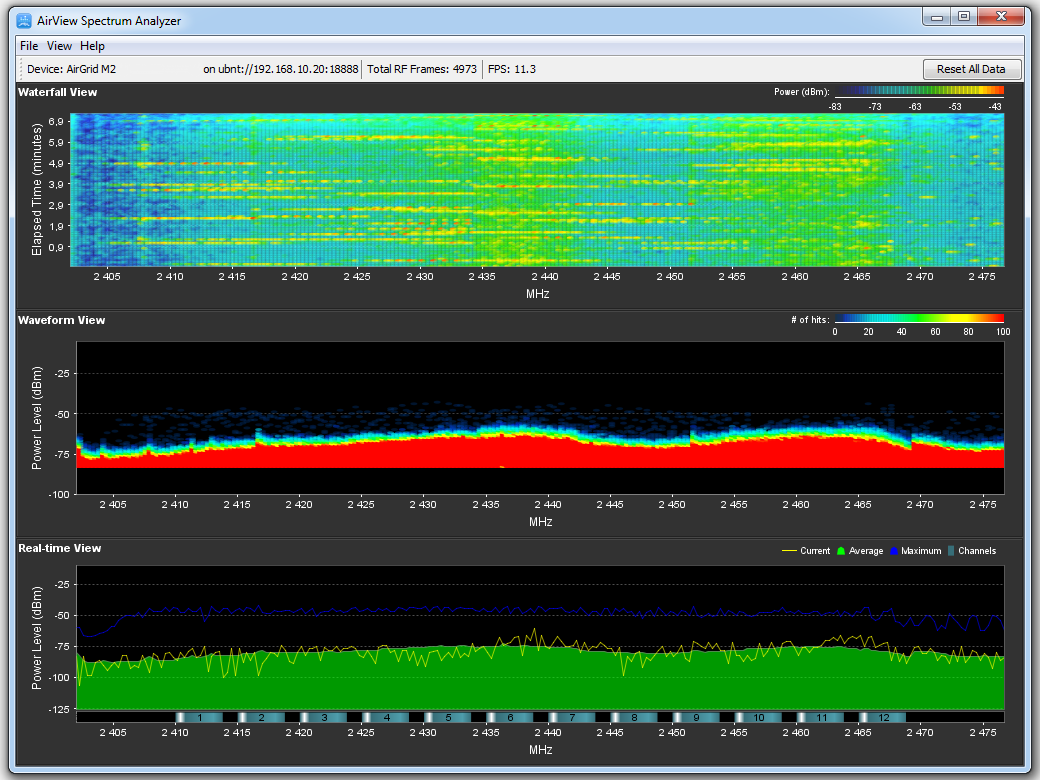The height and width of the screenshot is (780, 1040).
Task: Click the AirView app icon in title bar
Action: [x=24, y=20]
